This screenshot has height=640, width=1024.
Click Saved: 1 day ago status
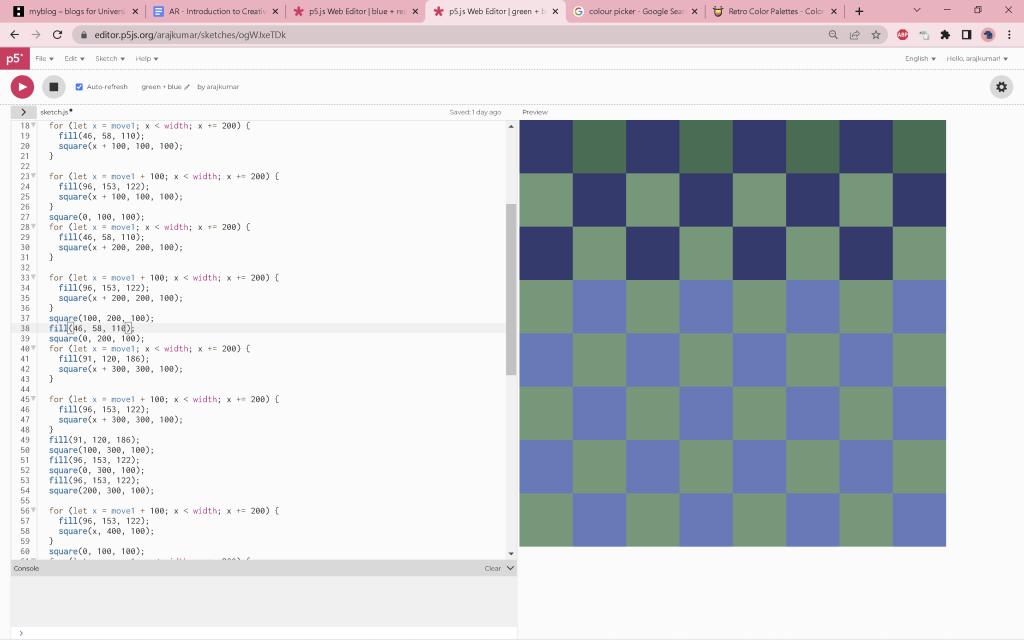coord(475,112)
